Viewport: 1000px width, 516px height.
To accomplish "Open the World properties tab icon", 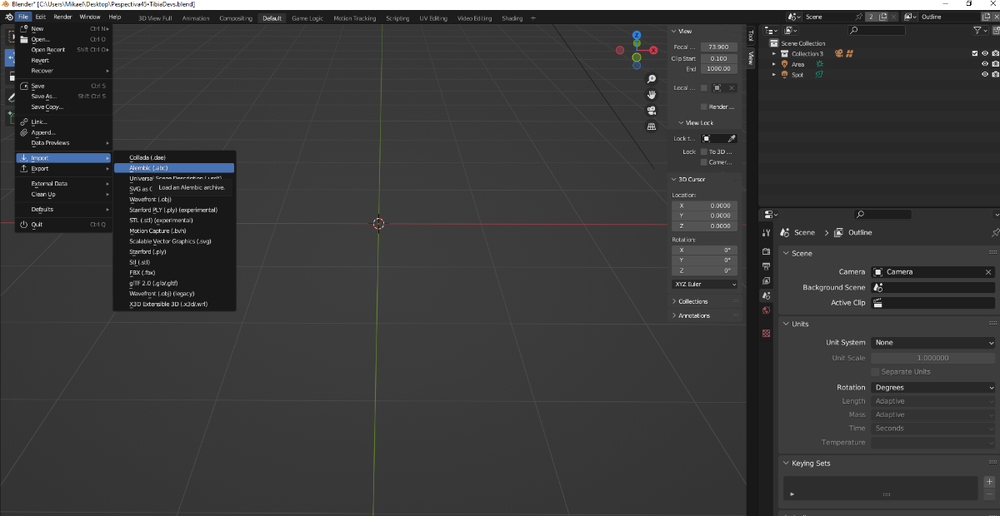I will tap(766, 310).
